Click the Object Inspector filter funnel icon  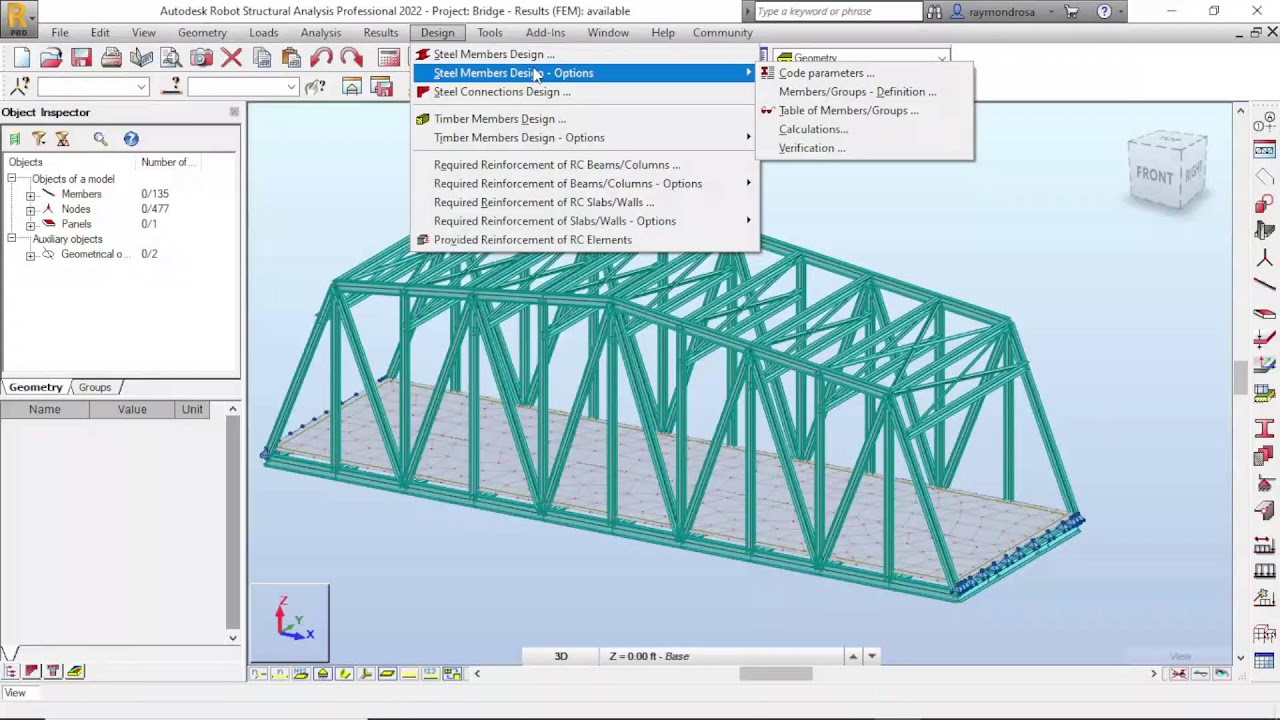click(x=38, y=139)
